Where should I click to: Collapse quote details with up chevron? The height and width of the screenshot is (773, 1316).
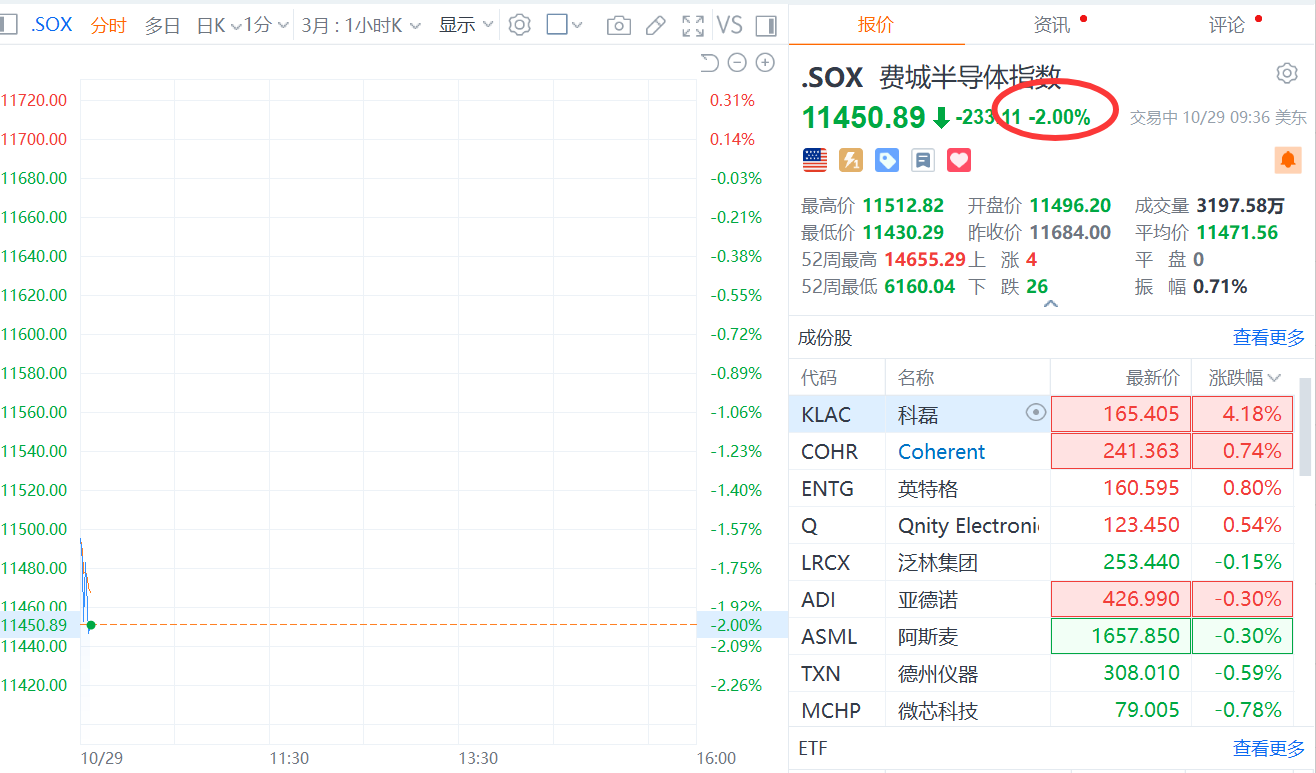pyautogui.click(x=1050, y=304)
